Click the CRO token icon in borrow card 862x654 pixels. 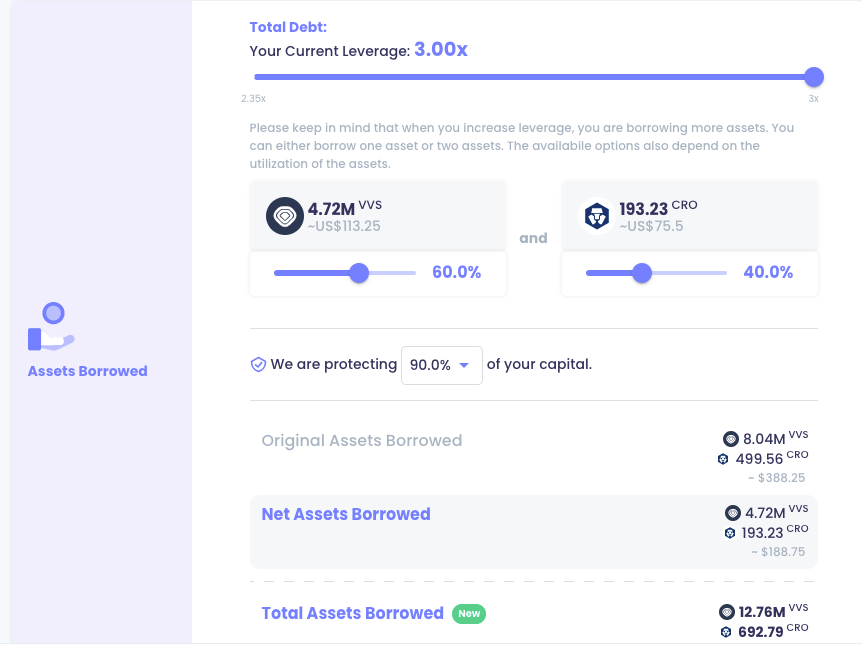coord(597,216)
